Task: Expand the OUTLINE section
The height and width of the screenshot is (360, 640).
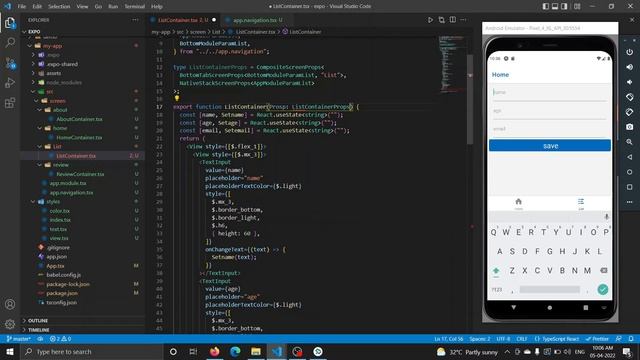Action: [82, 321]
